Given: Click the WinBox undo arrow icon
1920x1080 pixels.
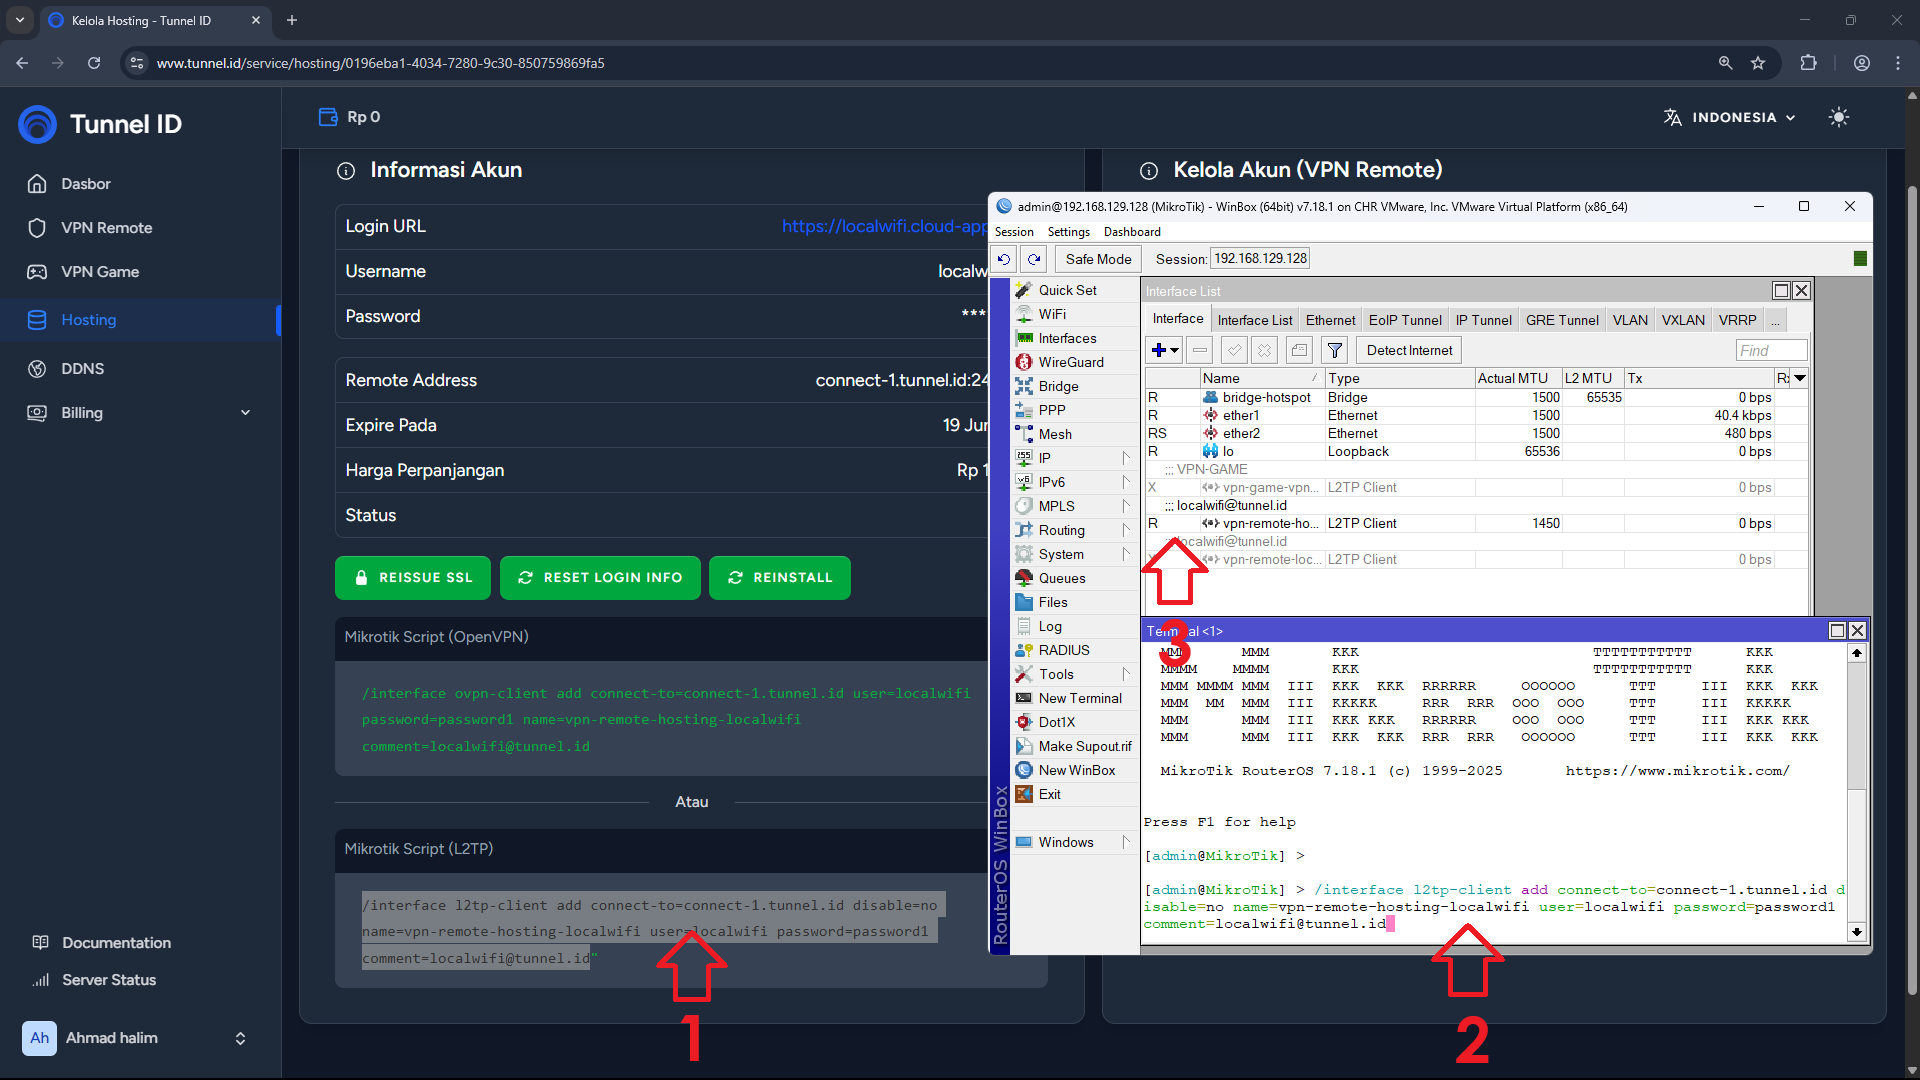Looking at the screenshot, I should coord(1004,259).
